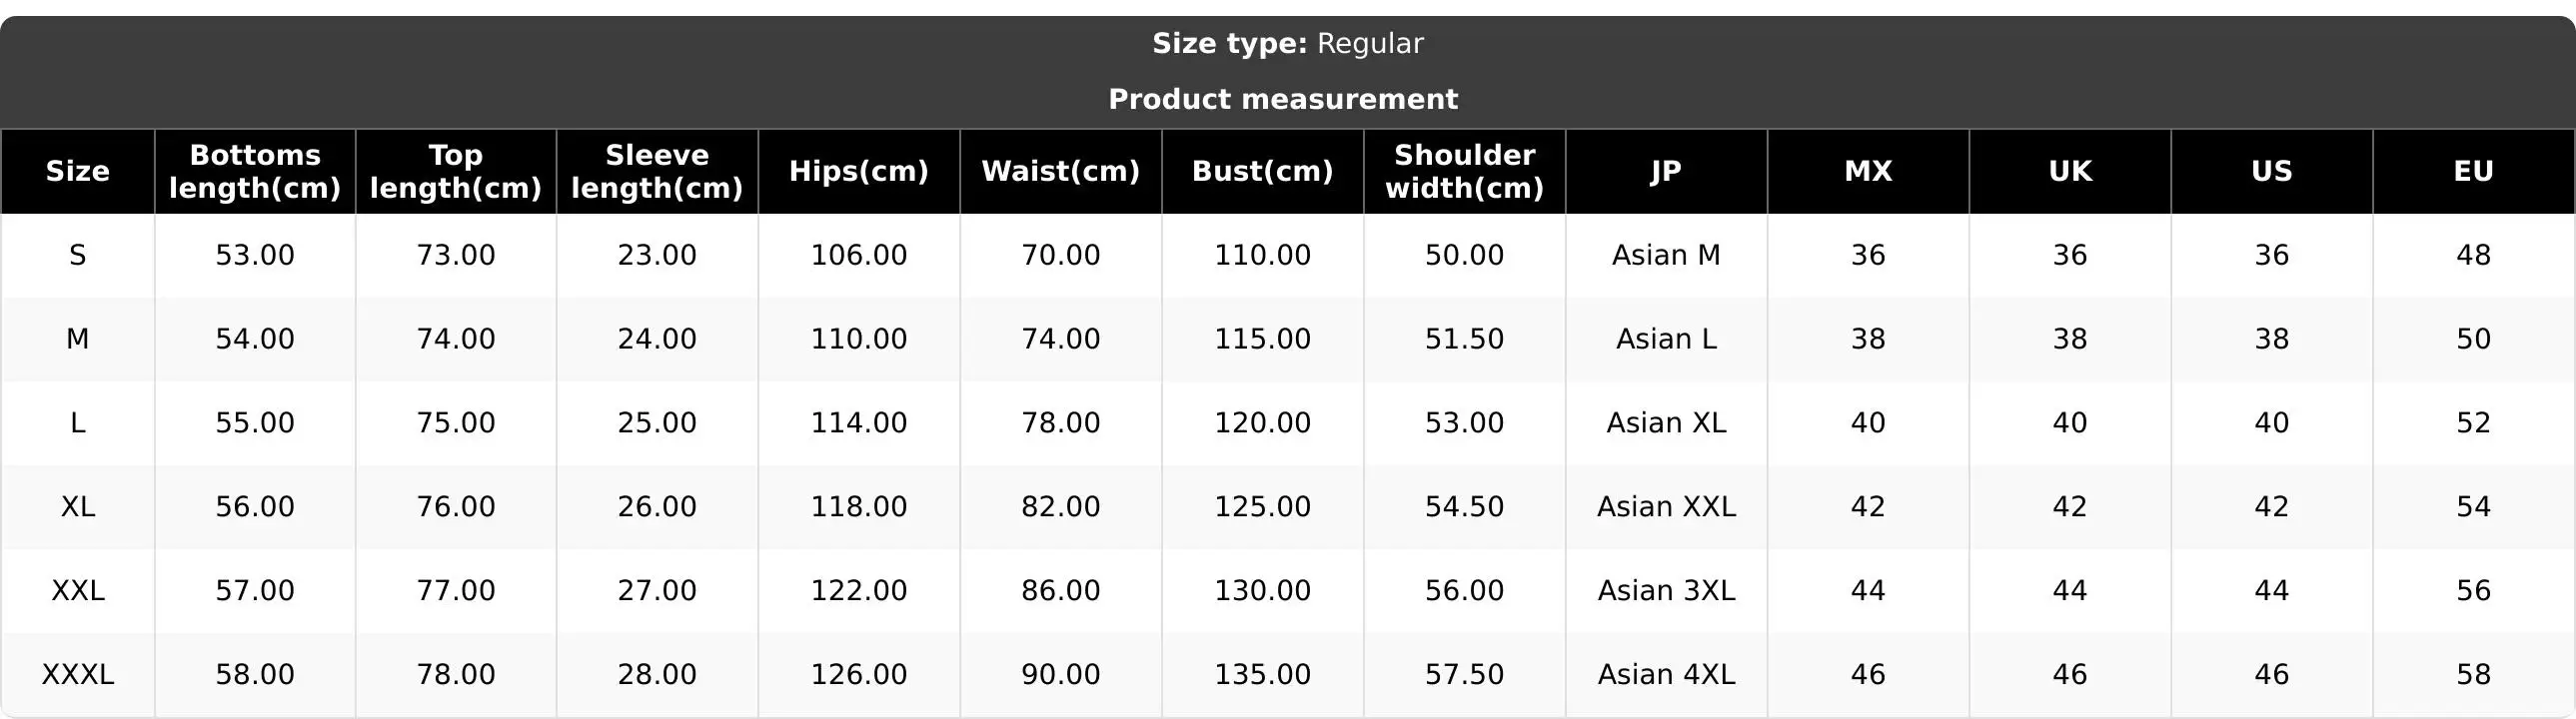Select the Bottoms length(cm) column header
The width and height of the screenshot is (2576, 719).
255,171
